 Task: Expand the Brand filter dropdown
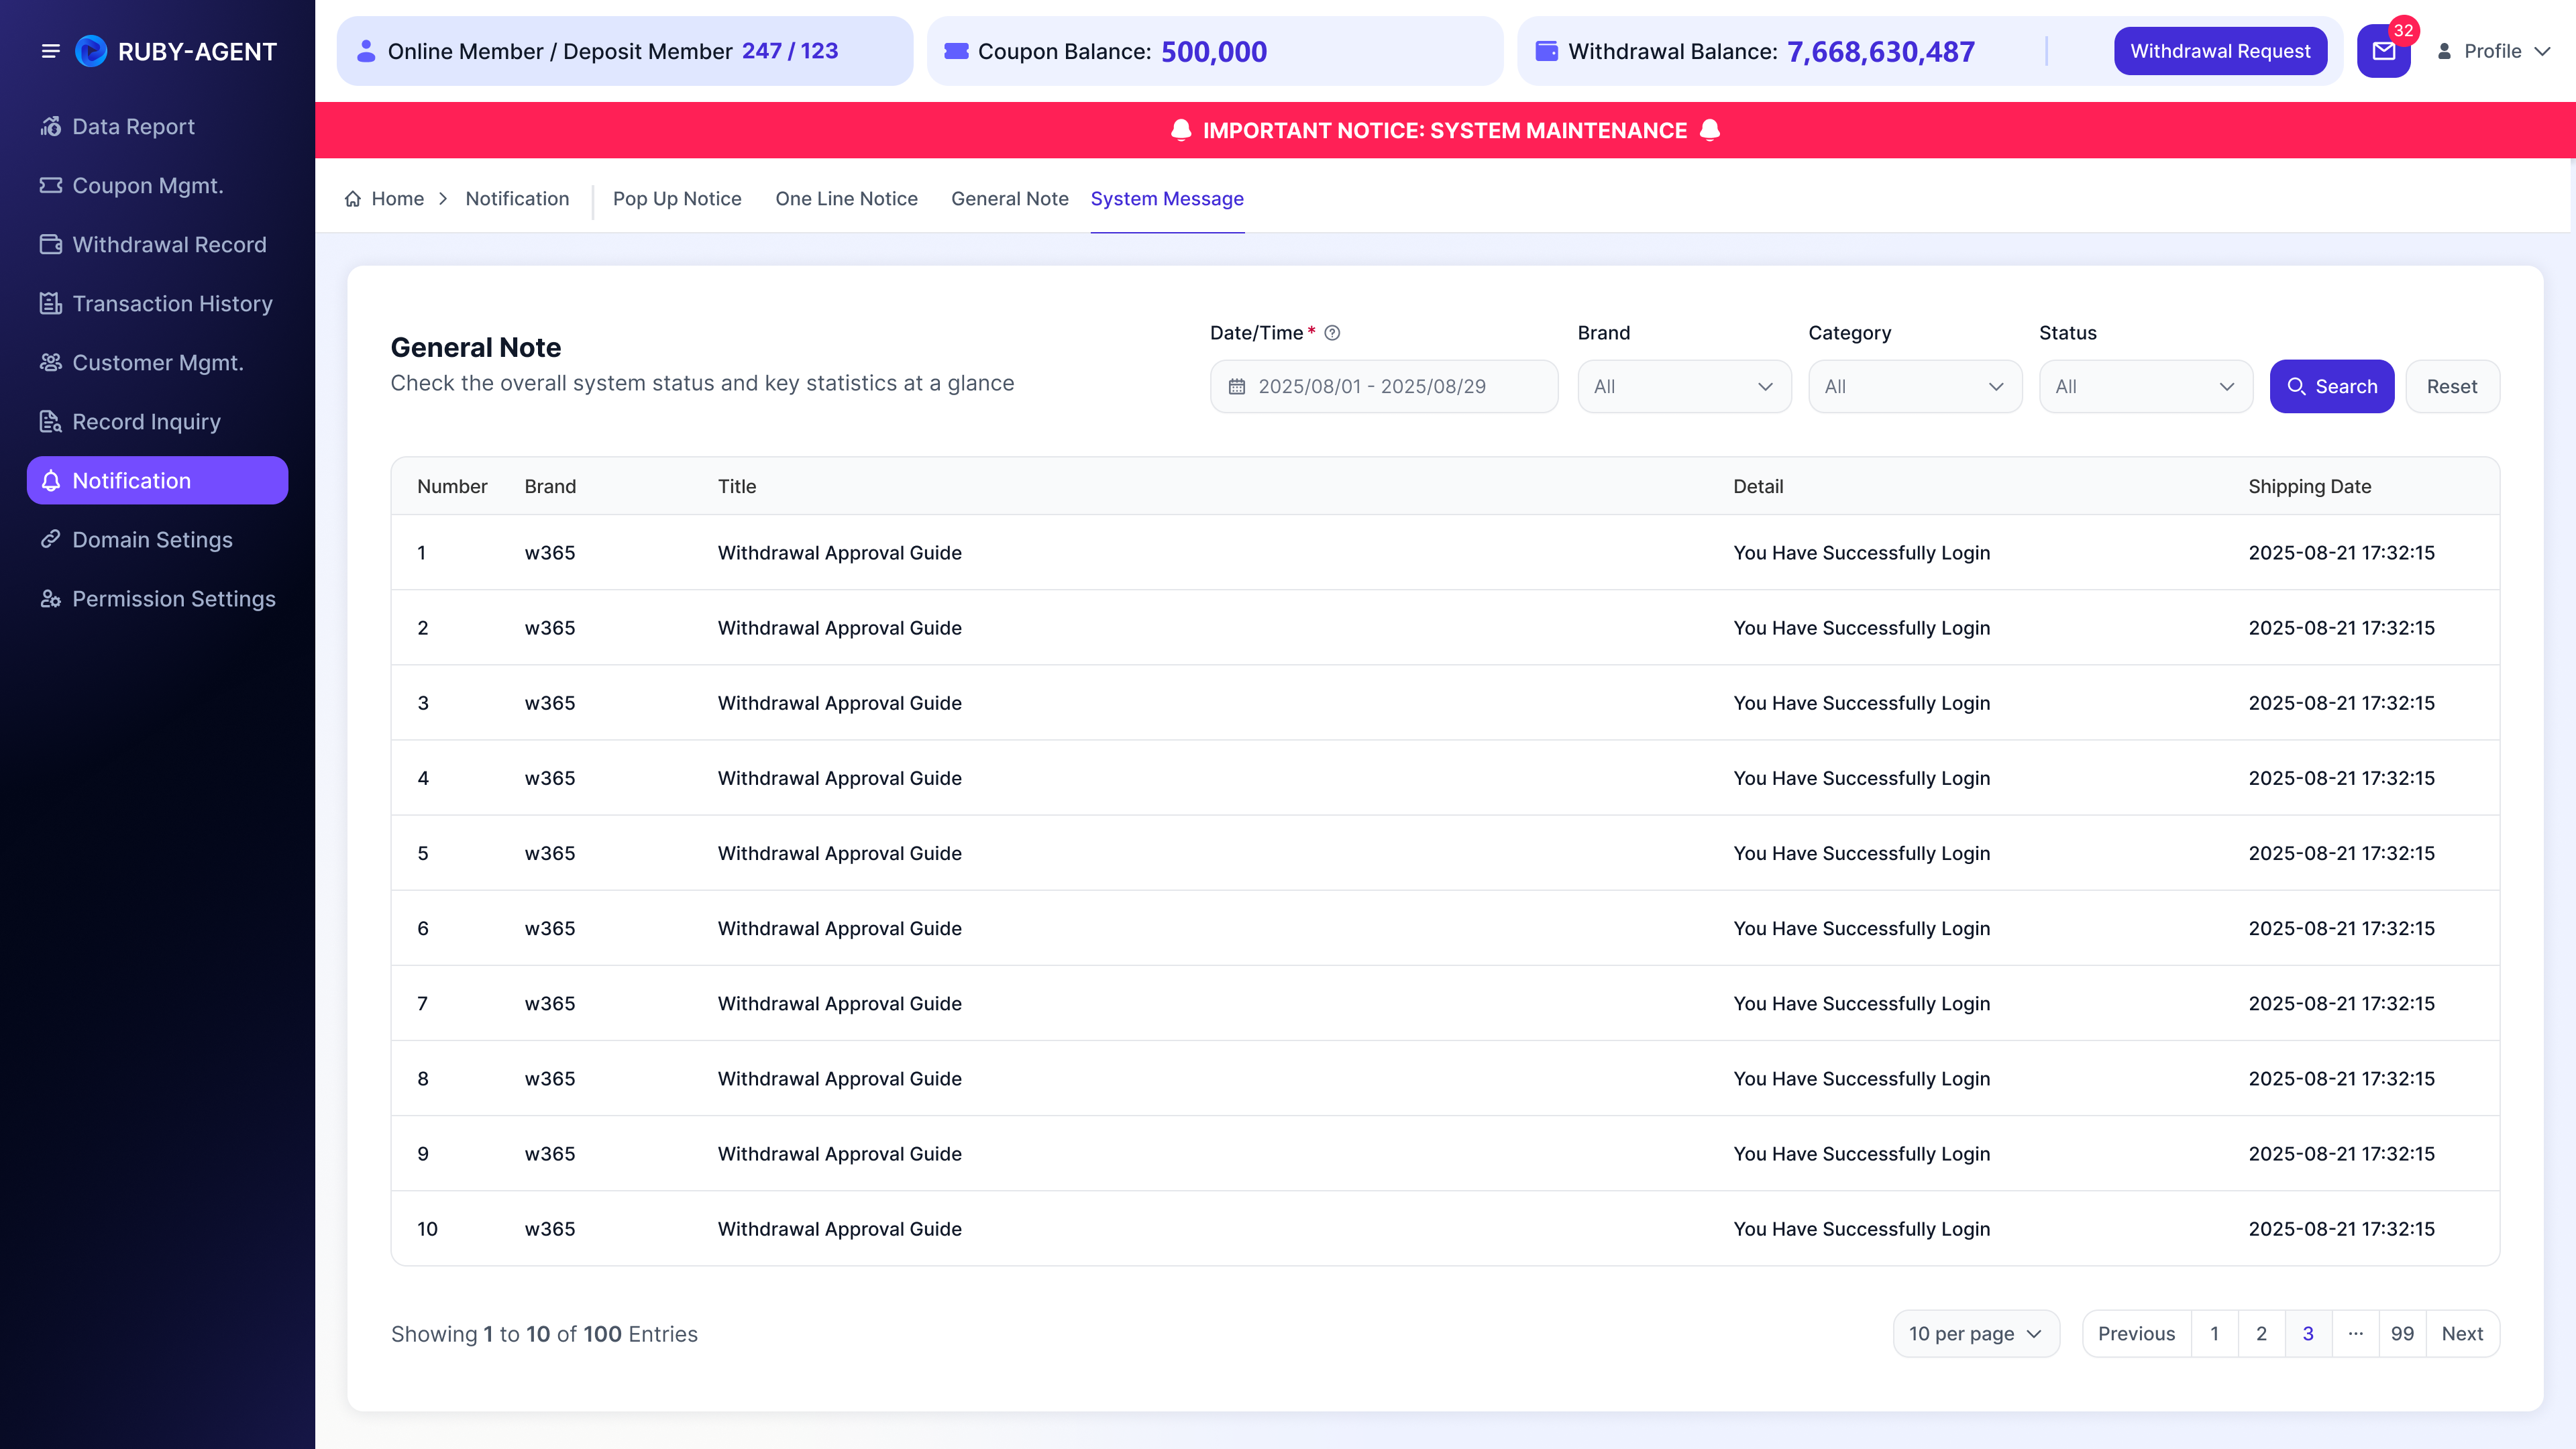click(1684, 386)
